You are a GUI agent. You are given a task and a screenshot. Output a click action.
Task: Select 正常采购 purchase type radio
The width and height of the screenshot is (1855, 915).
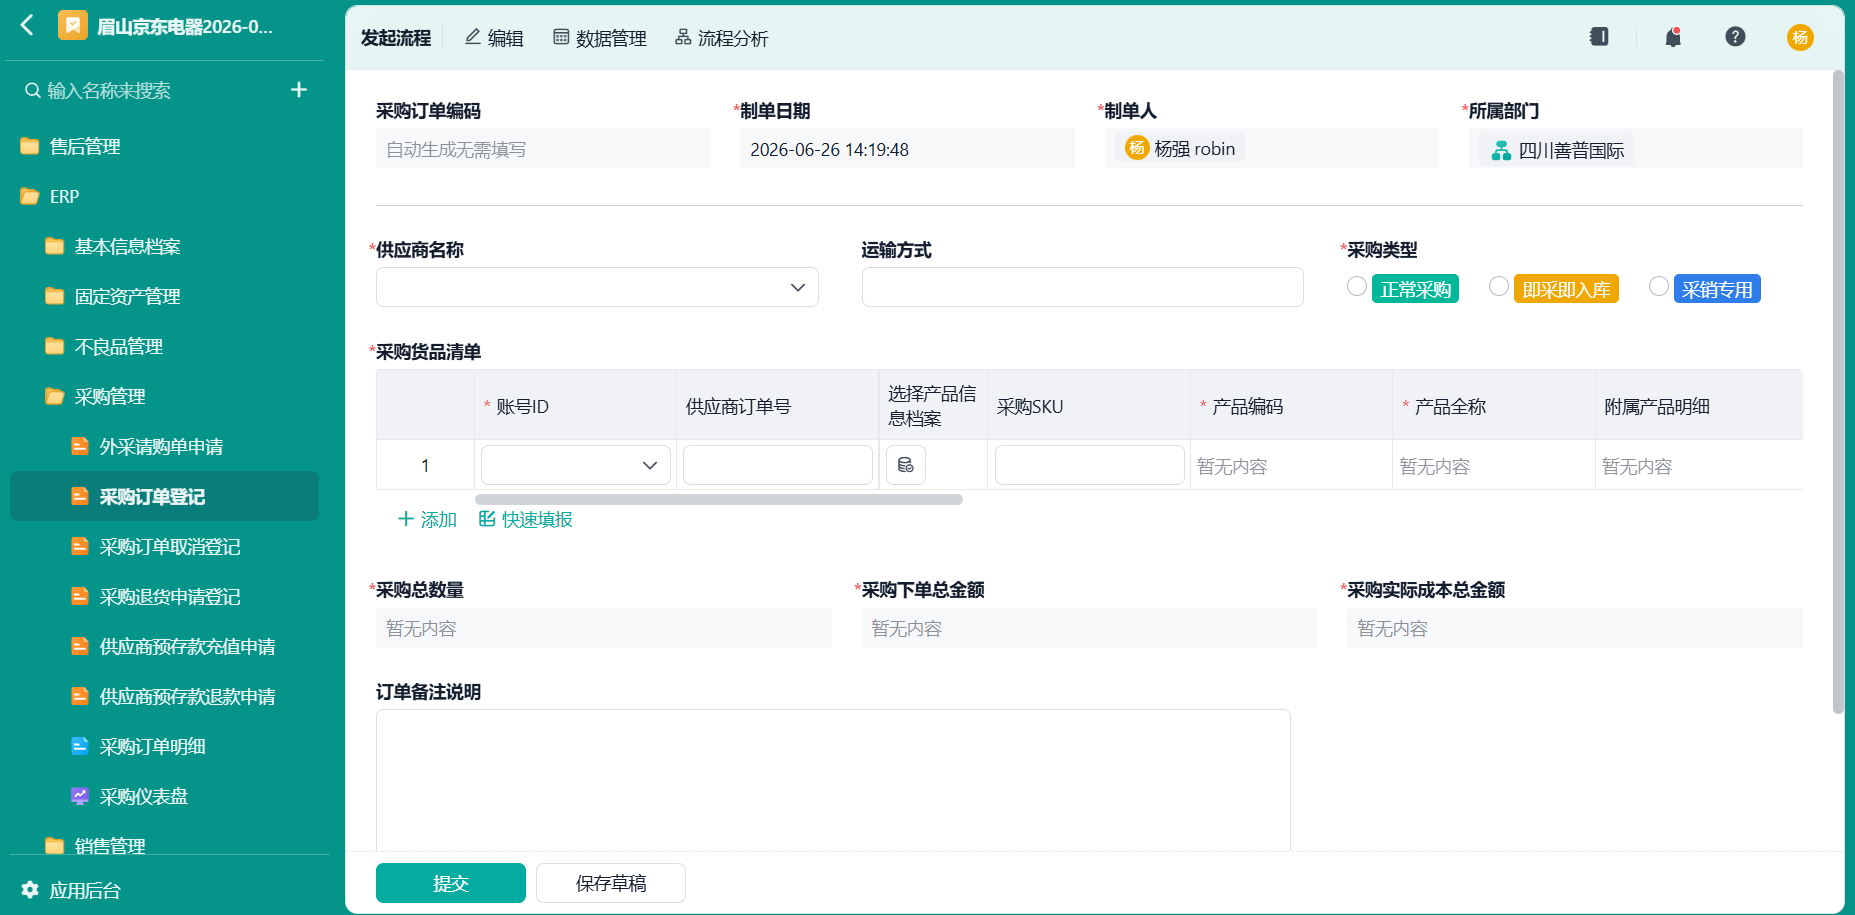coord(1357,287)
